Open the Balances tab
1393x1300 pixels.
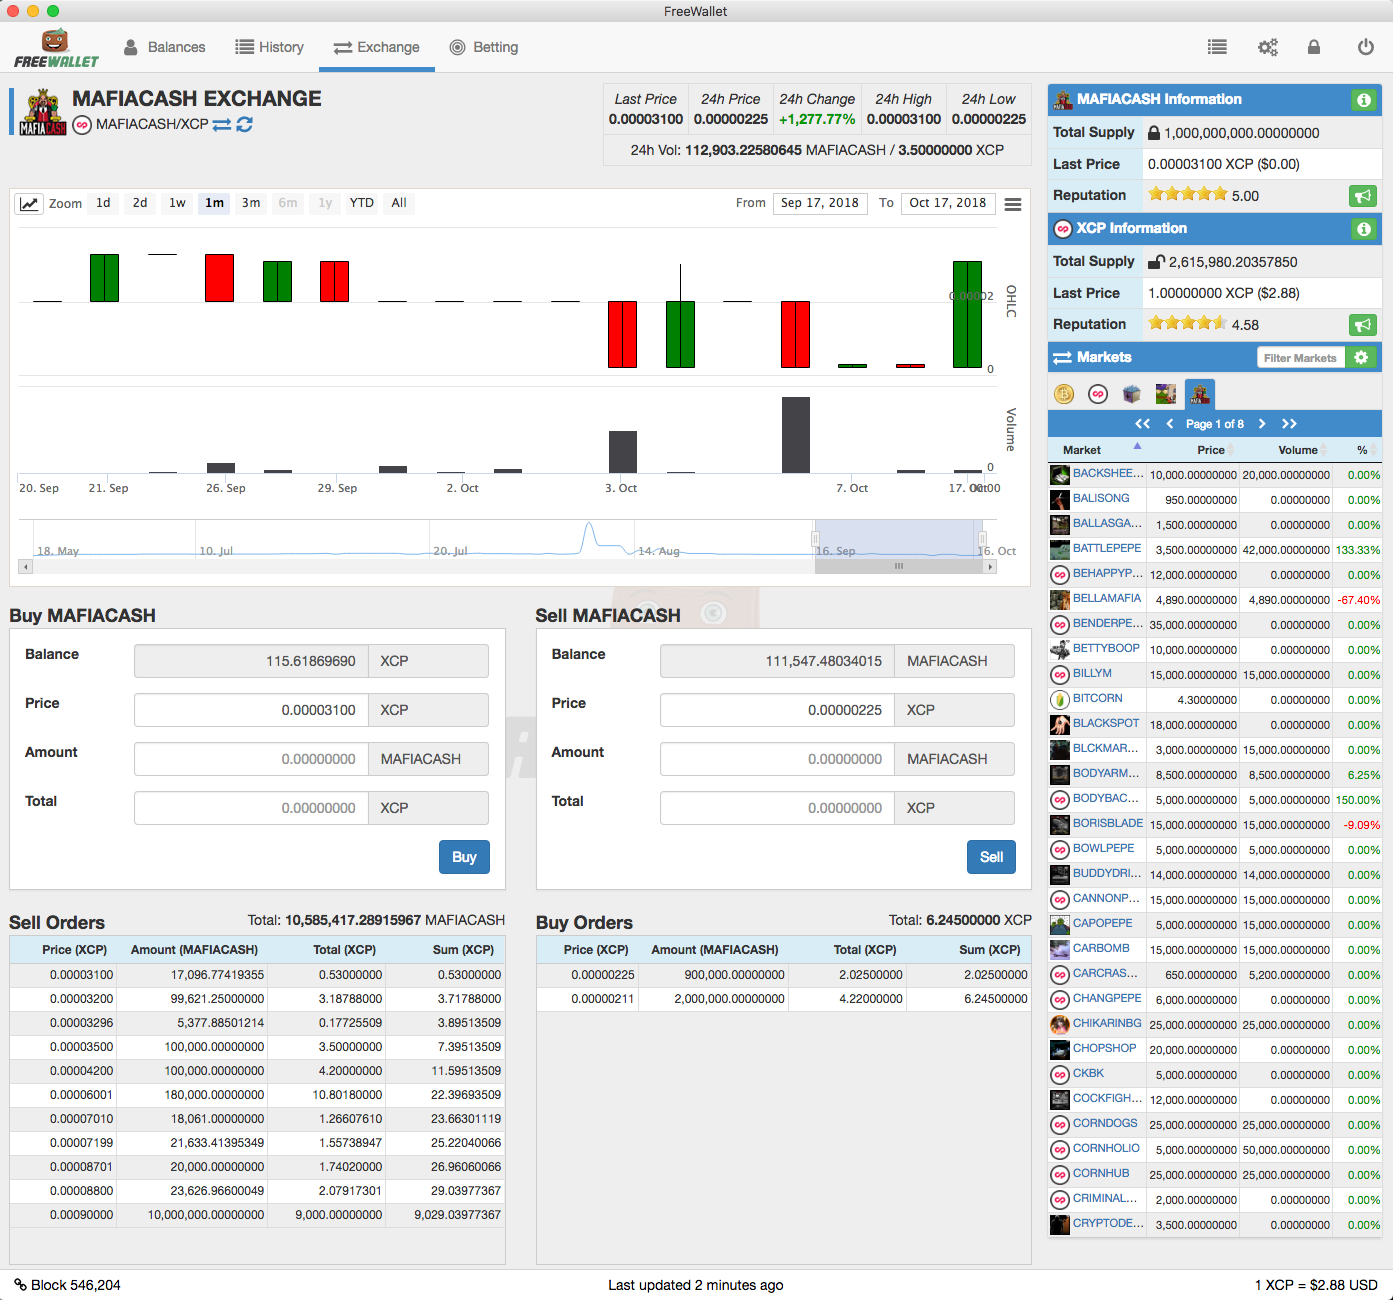click(x=165, y=47)
